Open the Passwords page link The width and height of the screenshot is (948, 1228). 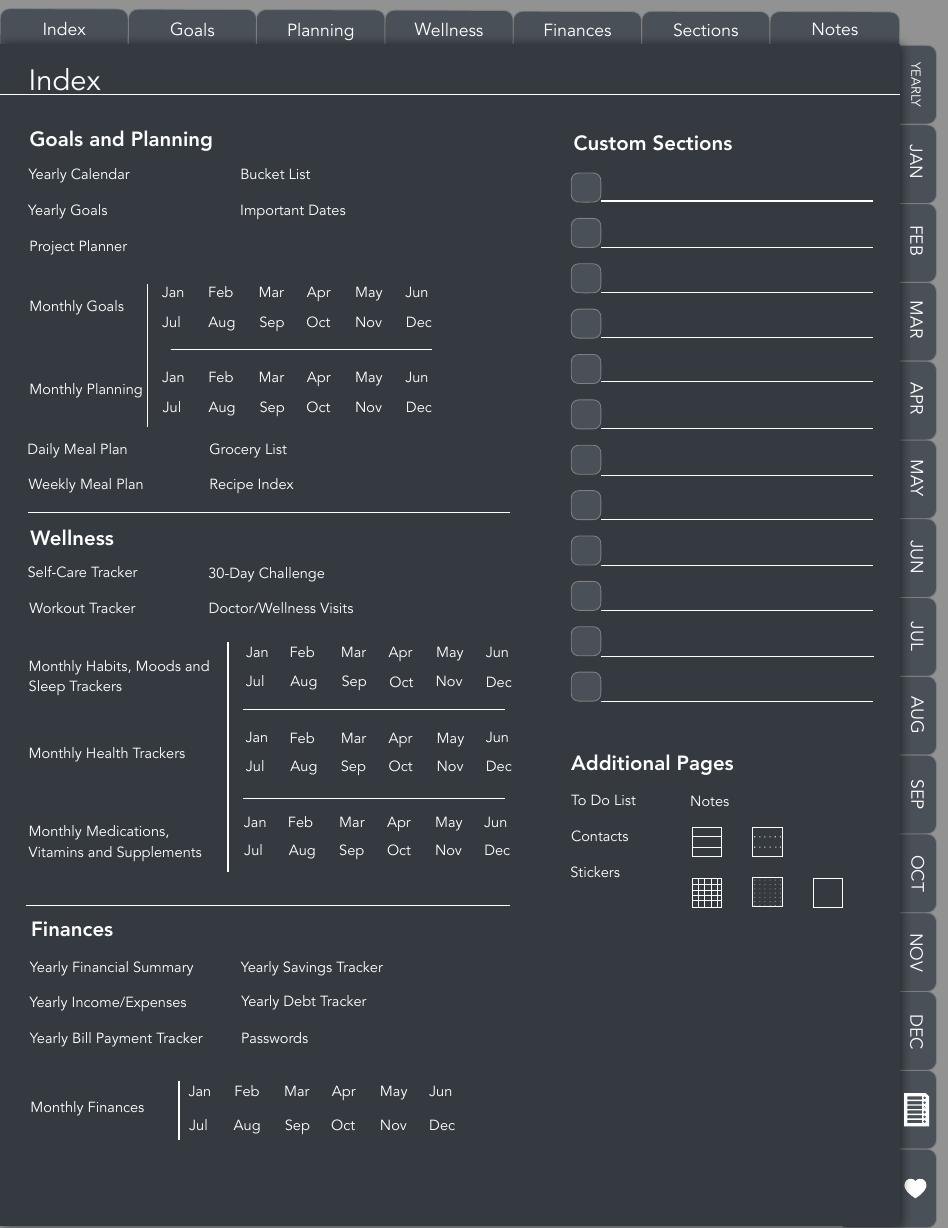click(x=274, y=1039)
